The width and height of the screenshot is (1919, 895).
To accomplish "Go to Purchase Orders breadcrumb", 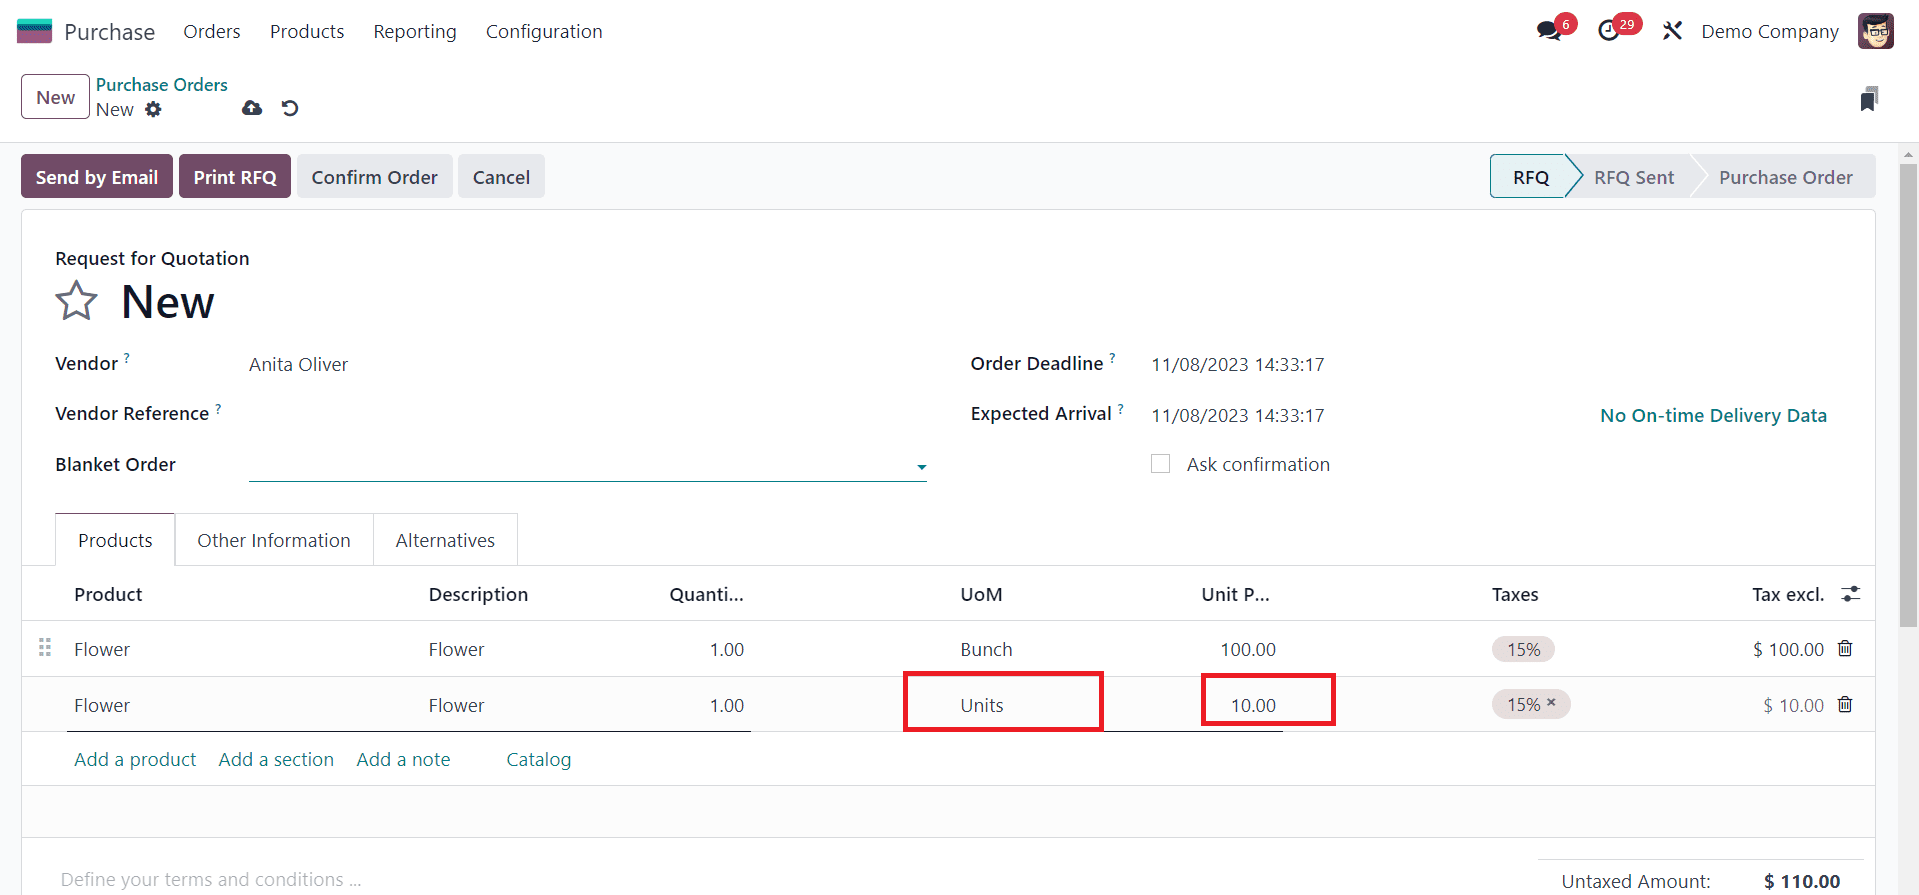I will 162,85.
